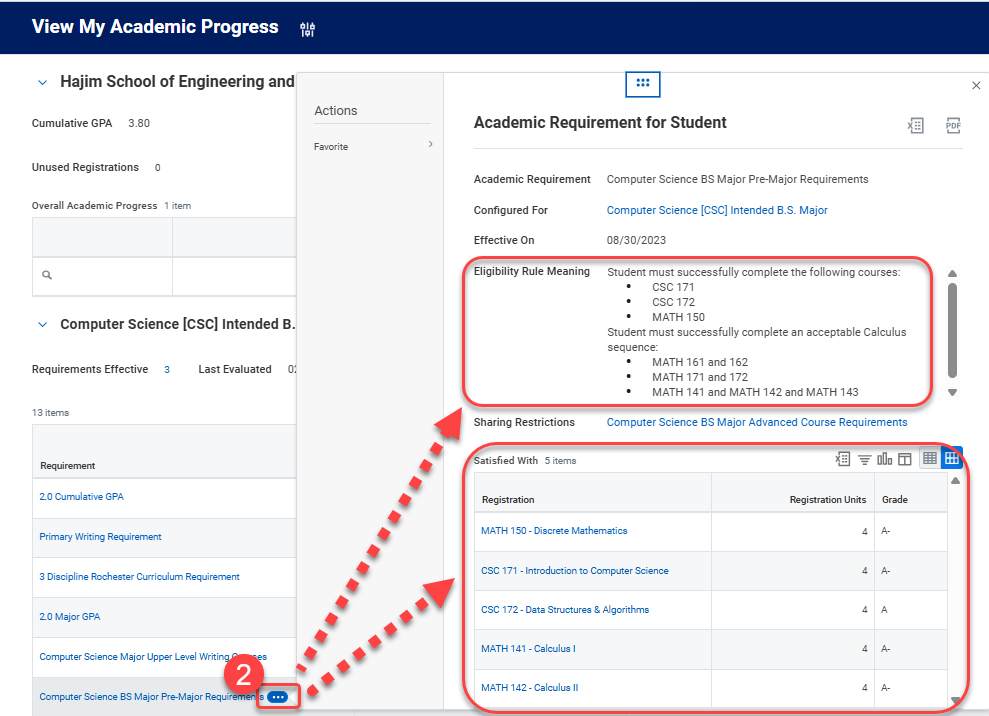This screenshot has height=716, width=989.
Task: Open chart view of Satisfied With table
Action: [884, 459]
